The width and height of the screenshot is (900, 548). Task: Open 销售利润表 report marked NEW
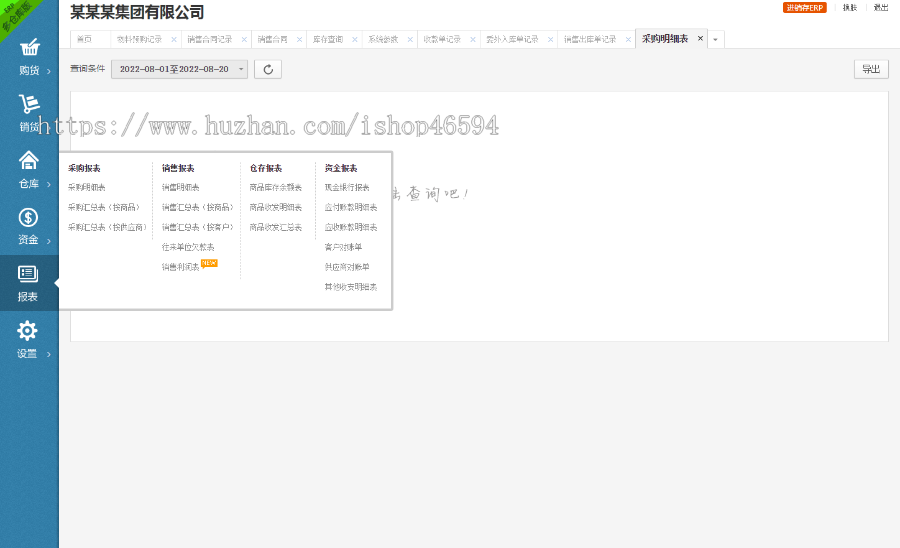(180, 267)
